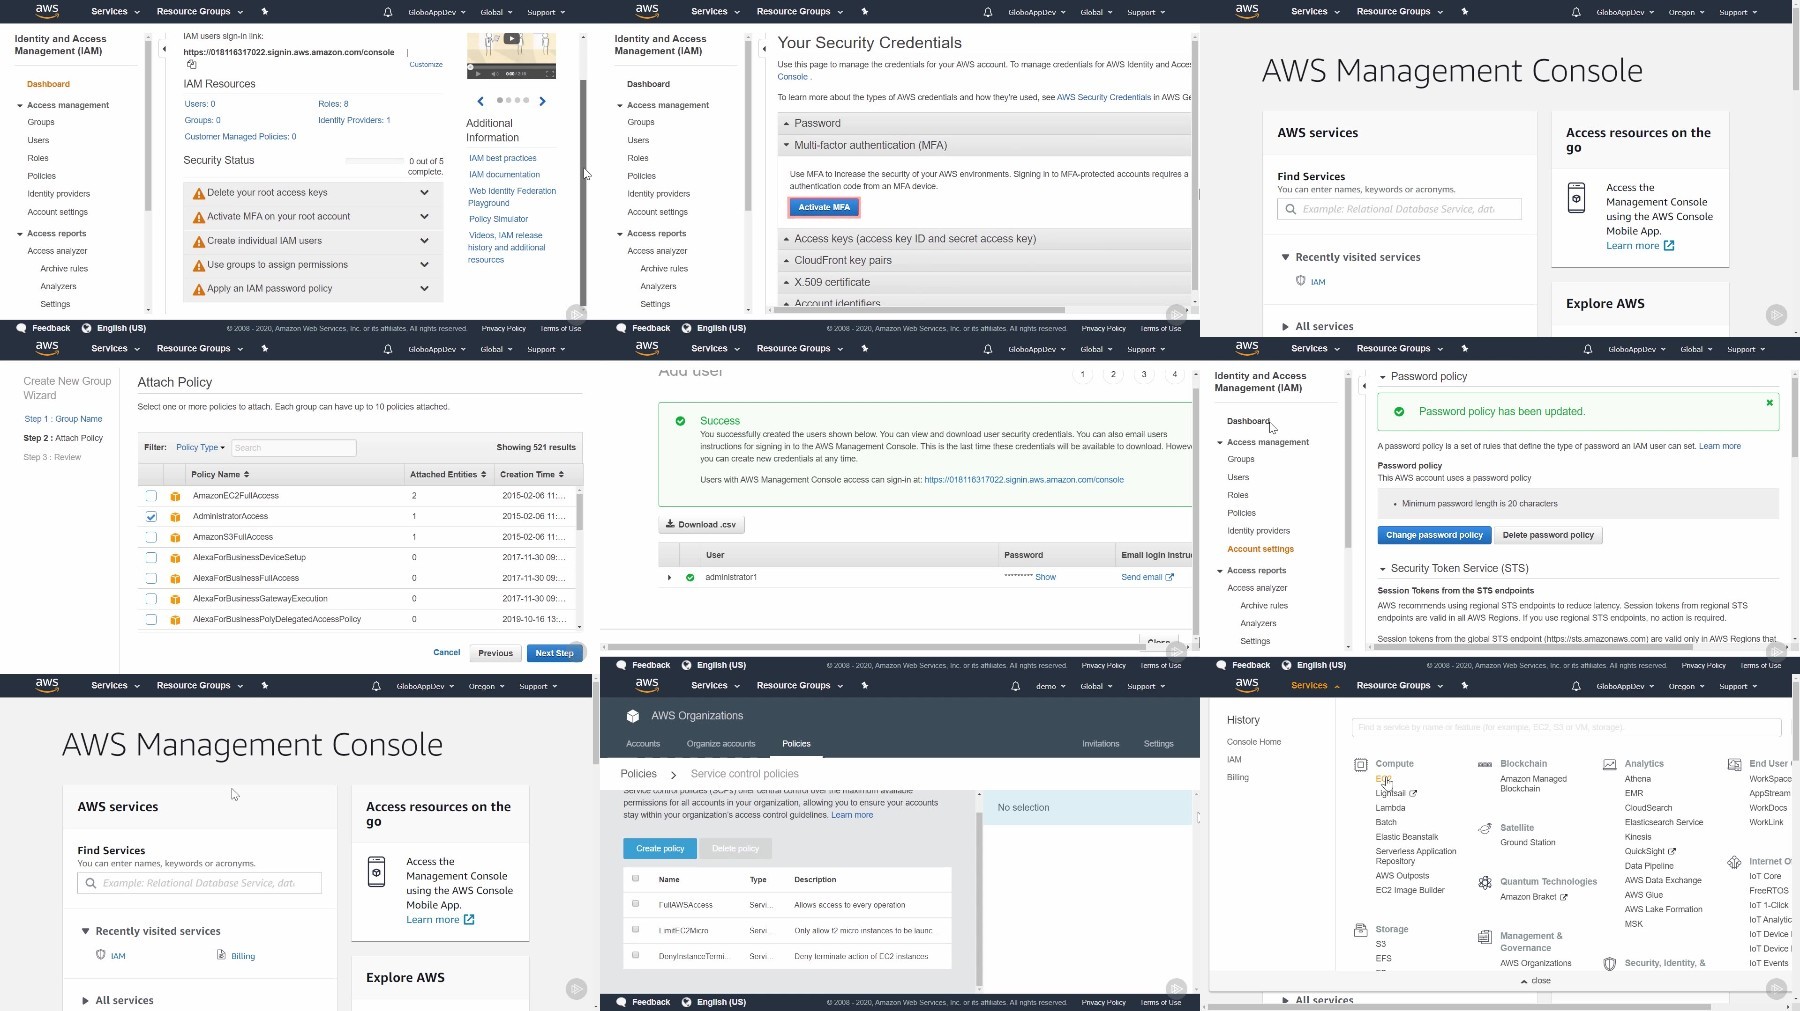Click the Blockchain category icon
The image size is (1800, 1011).
[1485, 764]
